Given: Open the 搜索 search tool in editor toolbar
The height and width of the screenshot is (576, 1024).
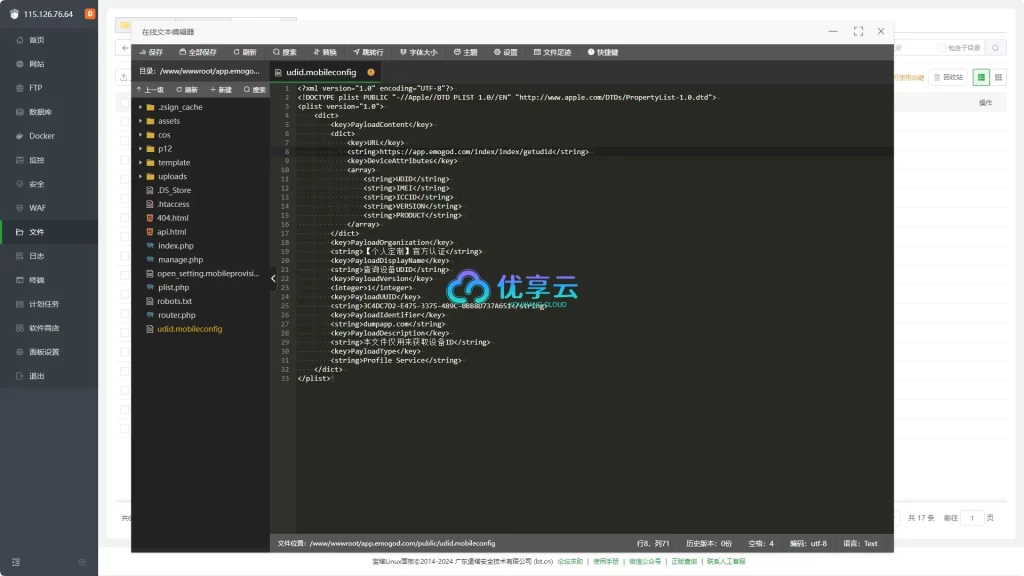Looking at the screenshot, I should [284, 52].
